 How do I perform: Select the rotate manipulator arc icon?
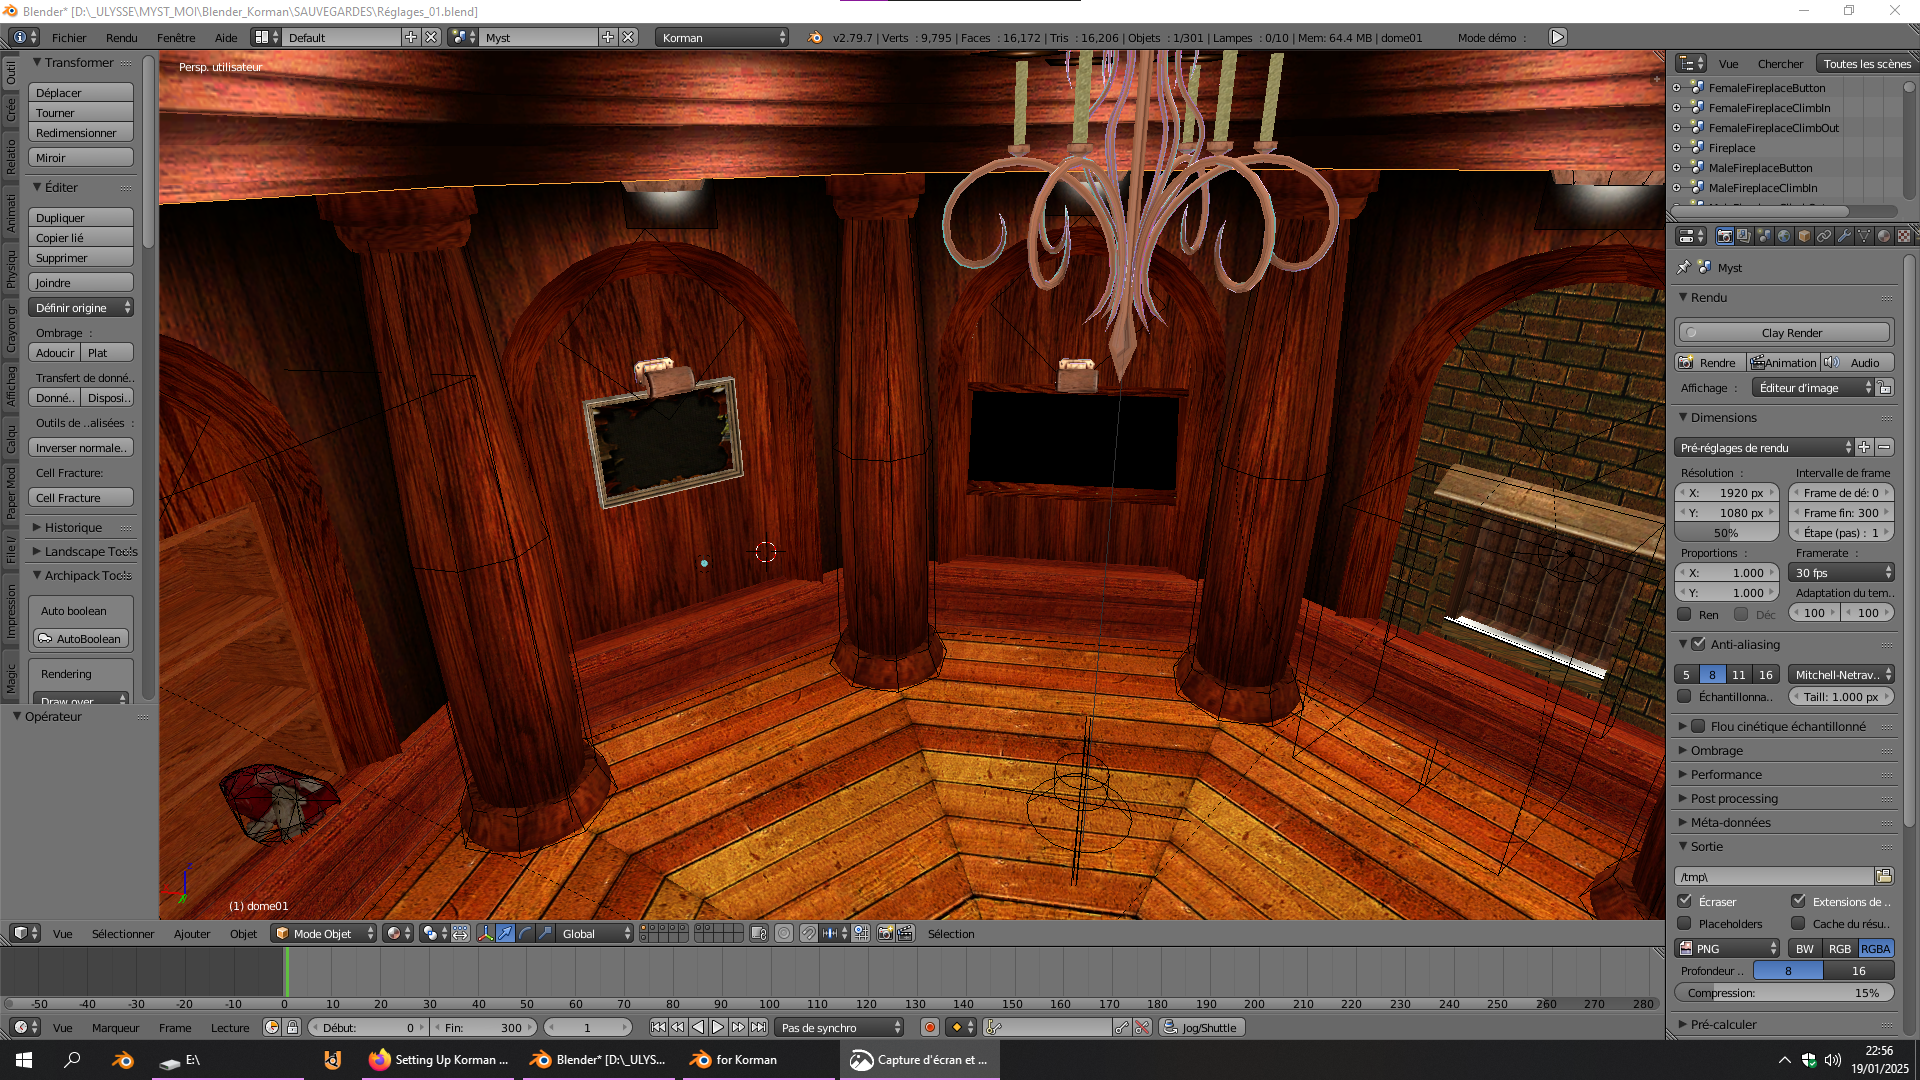526,933
